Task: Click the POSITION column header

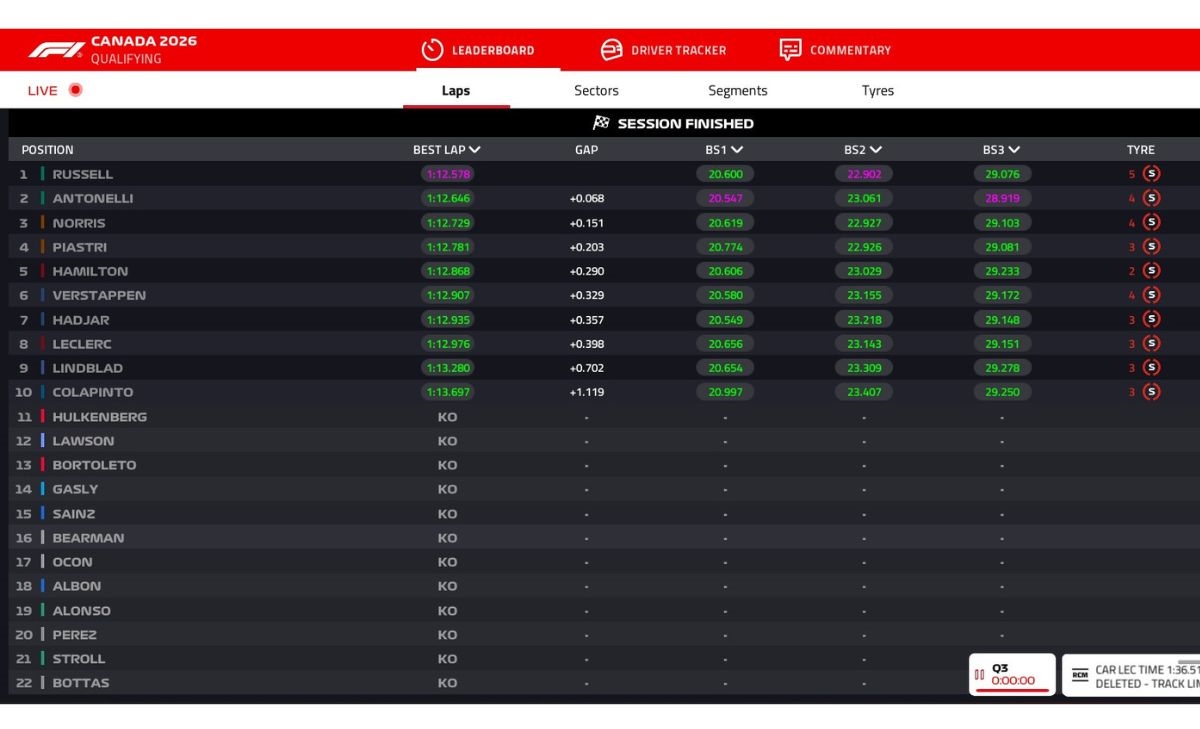Action: click(47, 150)
